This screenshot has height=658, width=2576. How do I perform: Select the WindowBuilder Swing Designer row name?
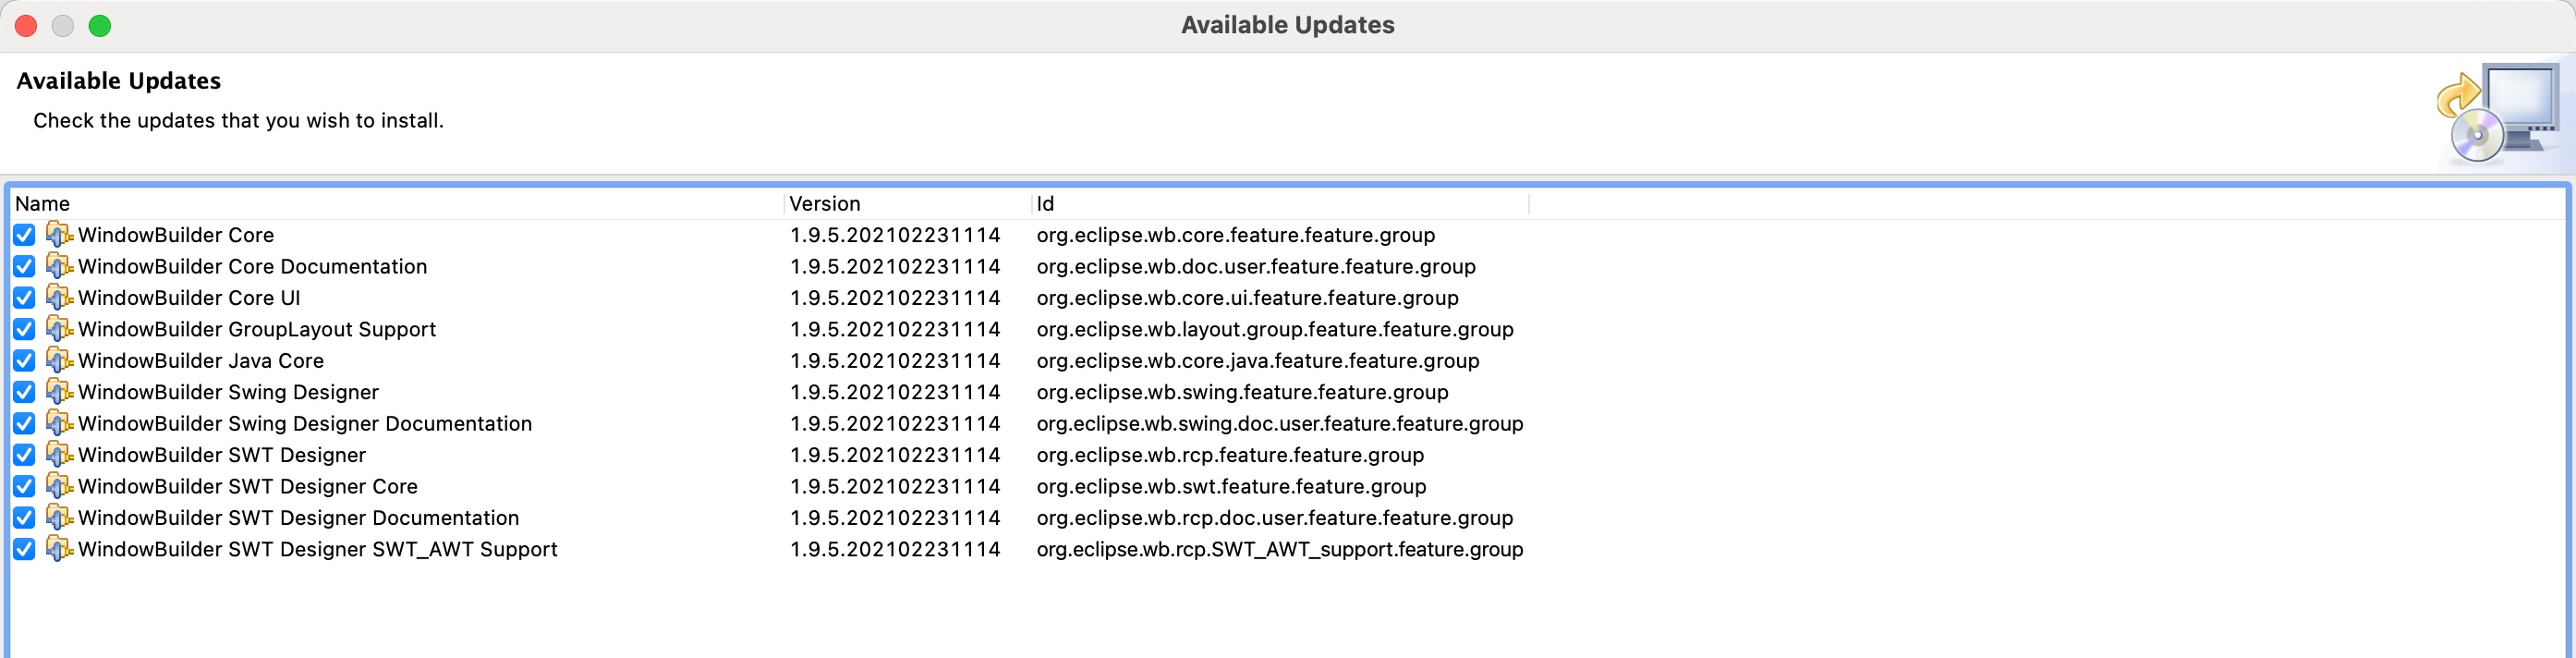(x=228, y=392)
